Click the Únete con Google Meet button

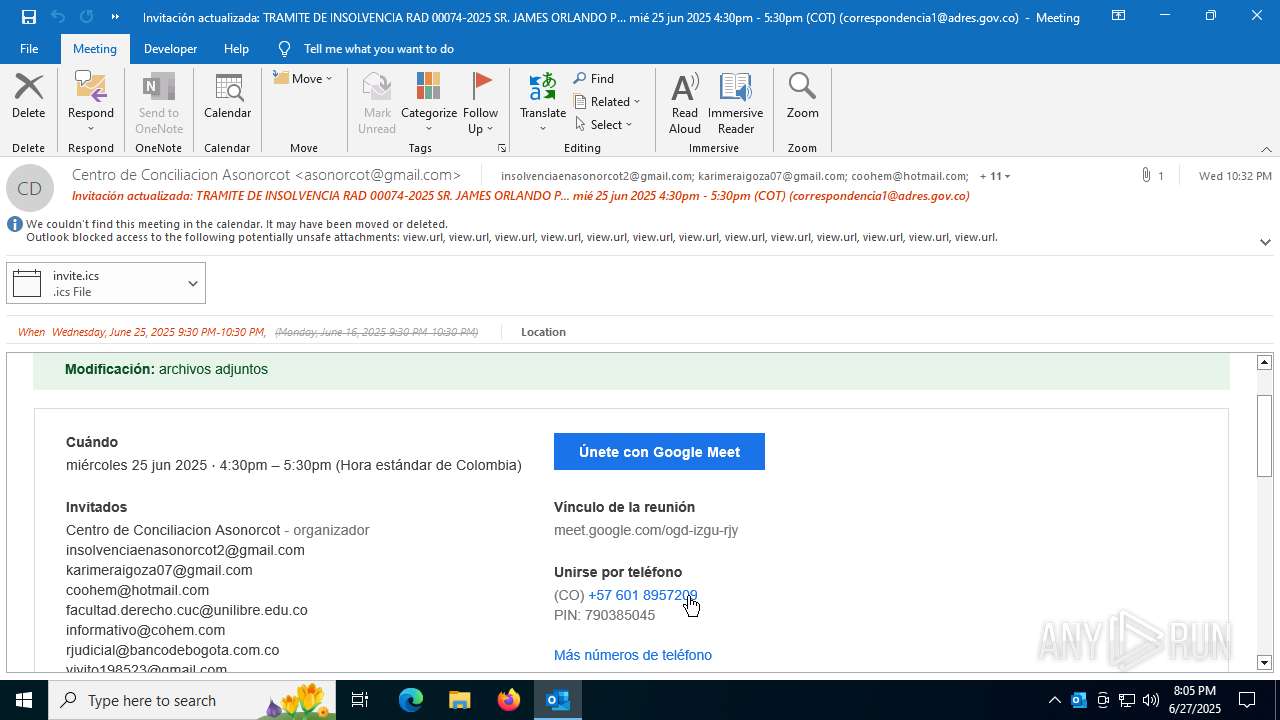pyautogui.click(x=659, y=452)
